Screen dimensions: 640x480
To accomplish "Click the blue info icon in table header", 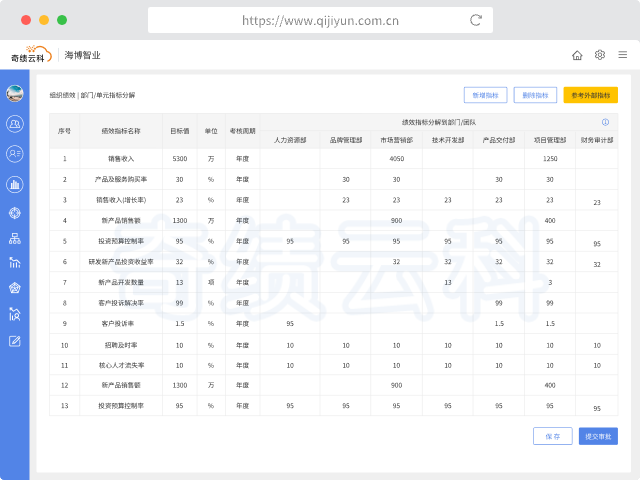I will [605, 122].
